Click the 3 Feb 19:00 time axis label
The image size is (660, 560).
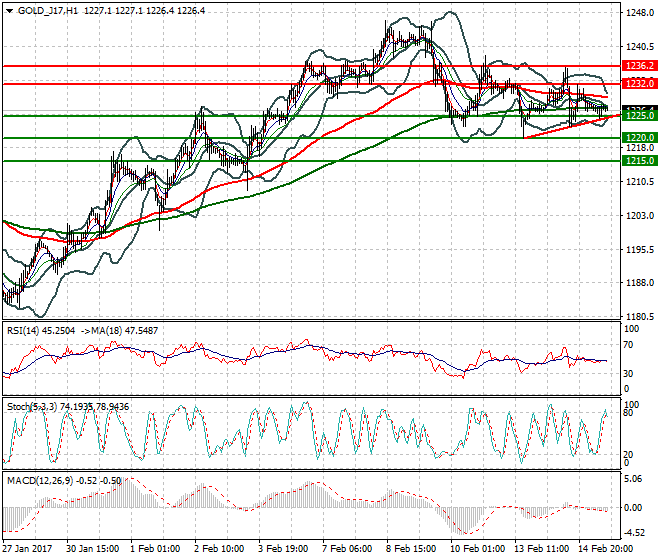283,549
